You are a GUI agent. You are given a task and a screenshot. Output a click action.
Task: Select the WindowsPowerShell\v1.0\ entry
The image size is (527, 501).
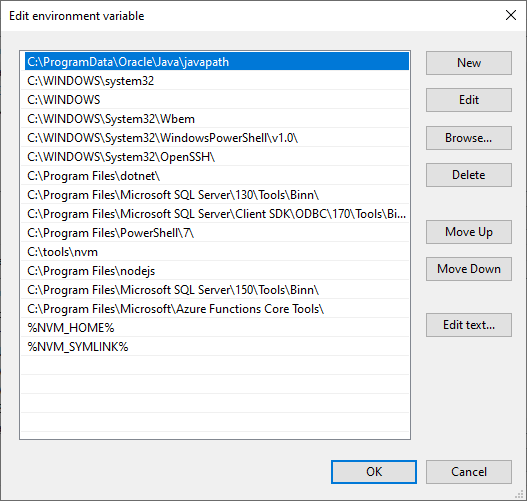click(x=217, y=138)
